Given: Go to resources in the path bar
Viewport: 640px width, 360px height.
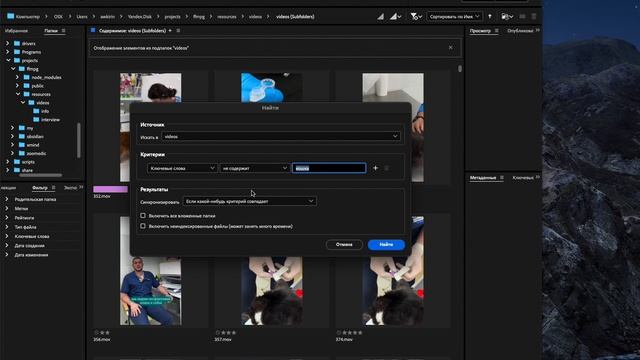Looking at the screenshot, I should click(x=227, y=17).
